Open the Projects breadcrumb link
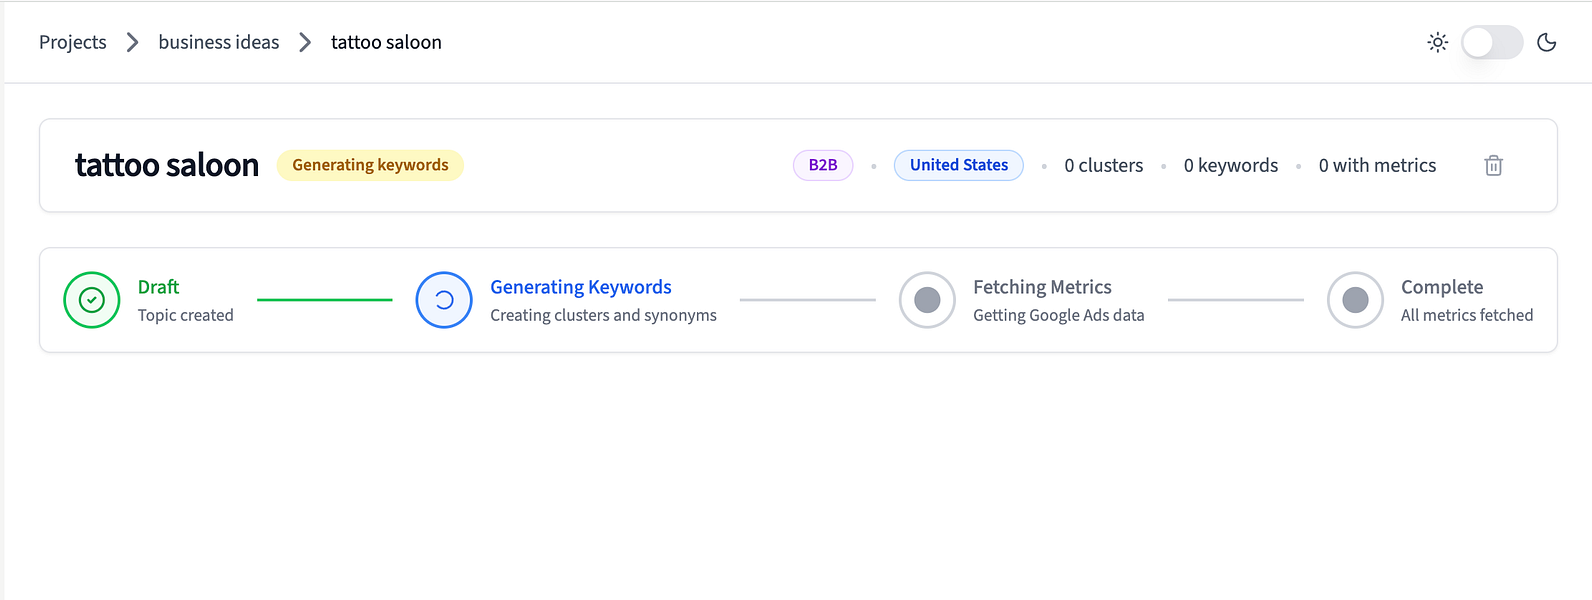 (x=73, y=42)
